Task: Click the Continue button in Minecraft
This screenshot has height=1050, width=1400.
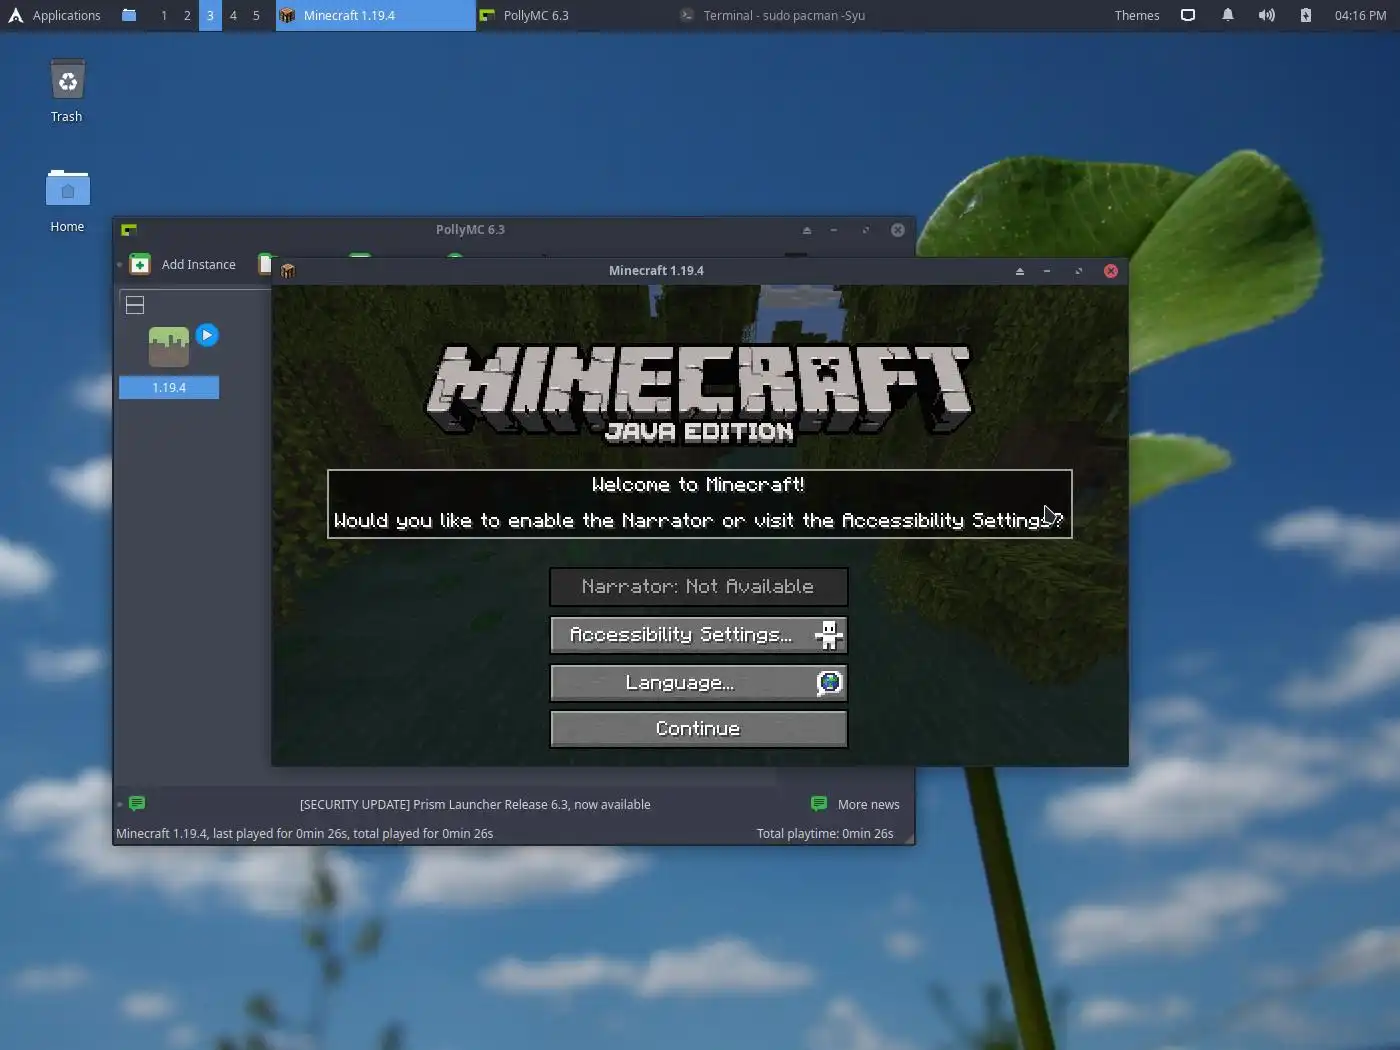Action: click(x=698, y=729)
